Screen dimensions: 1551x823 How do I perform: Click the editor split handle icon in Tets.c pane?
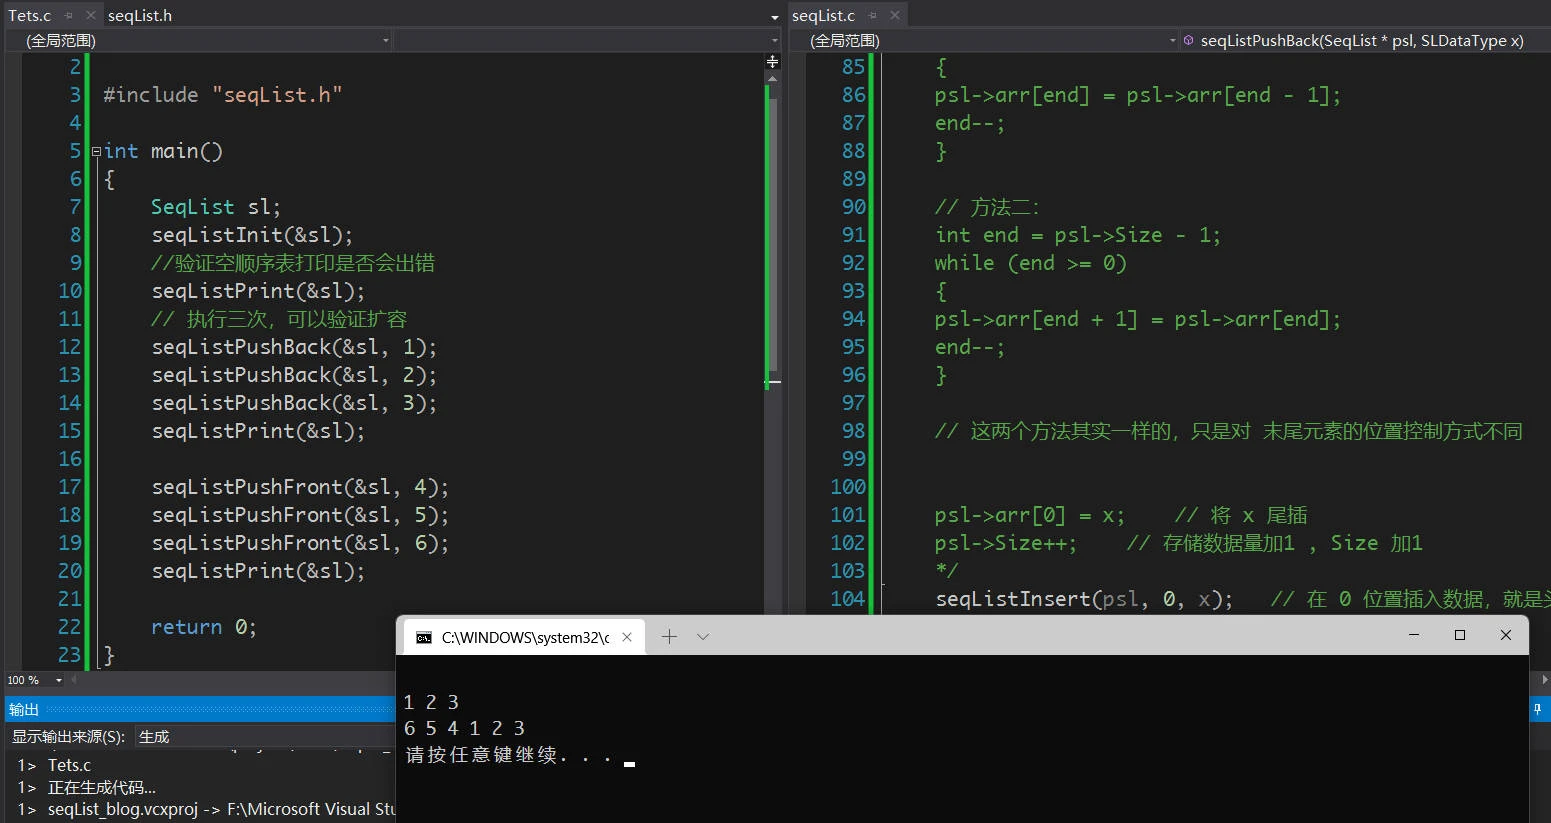point(772,62)
